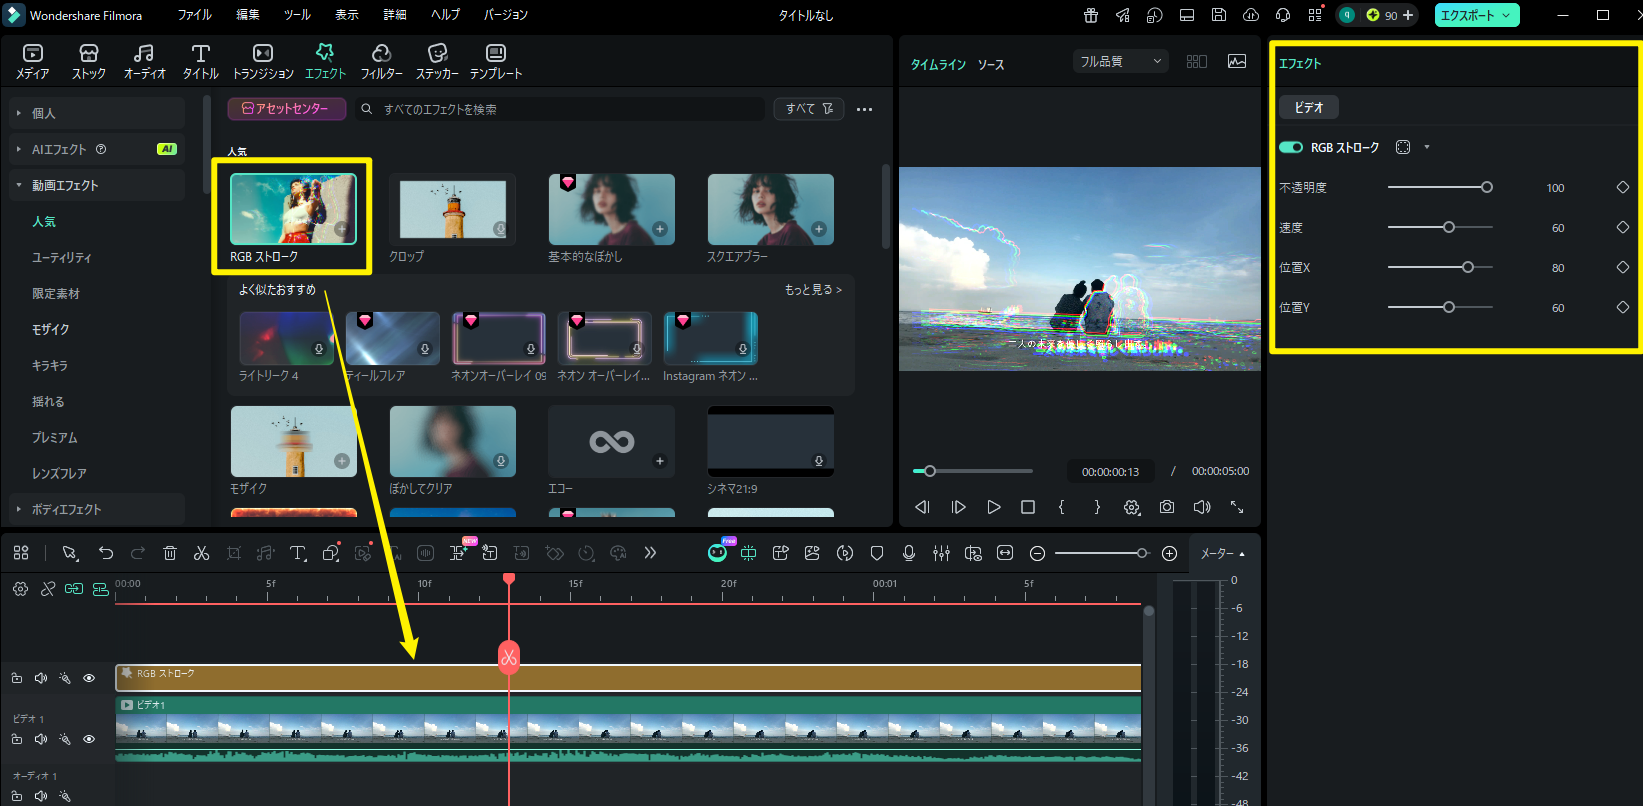Viewport: 1643px width, 806px height.
Task: Select the レンズフレア effect category
Action: [x=59, y=473]
